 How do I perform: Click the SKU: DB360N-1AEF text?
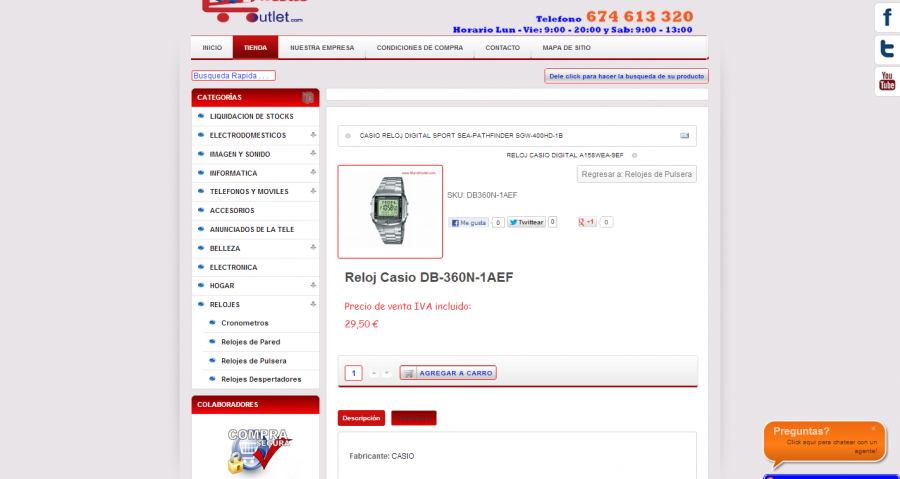482,195
